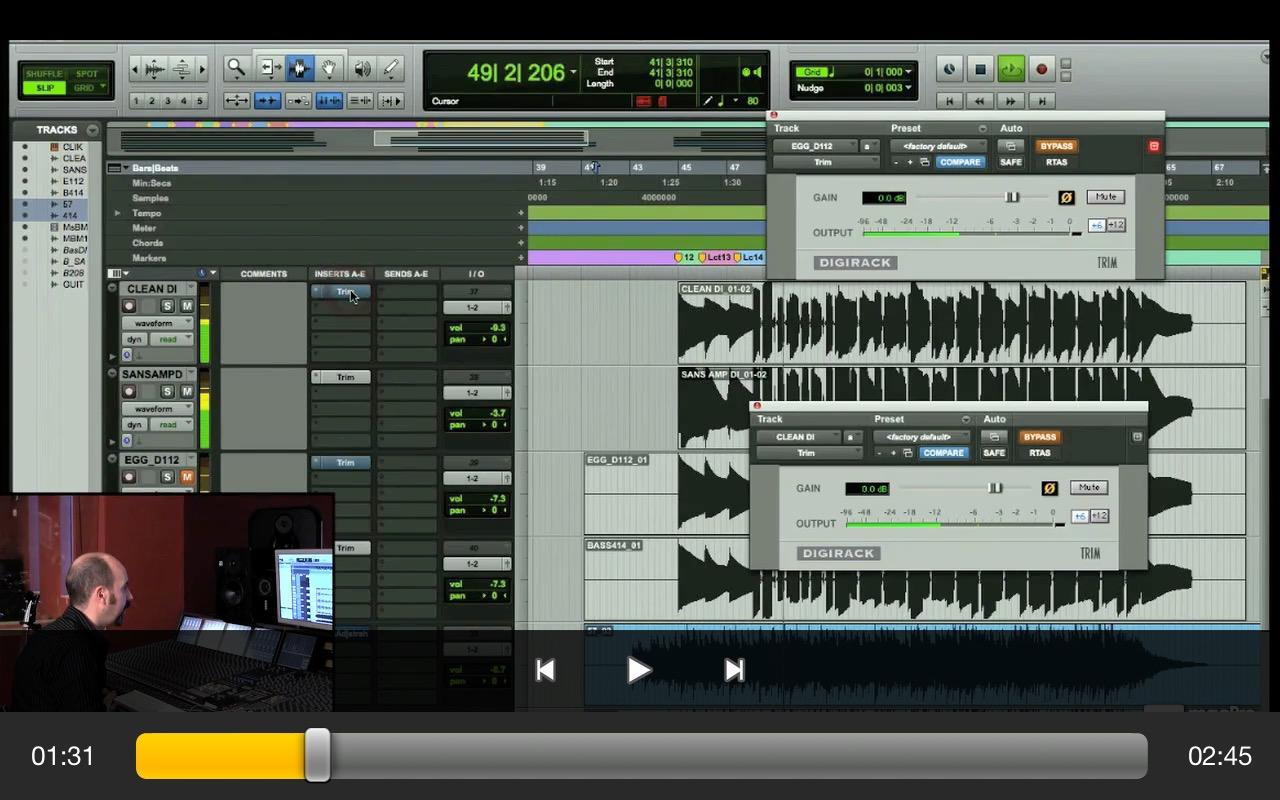
Task: Click the Mute button in EGG_D112 Trim plugin
Action: [1105, 197]
